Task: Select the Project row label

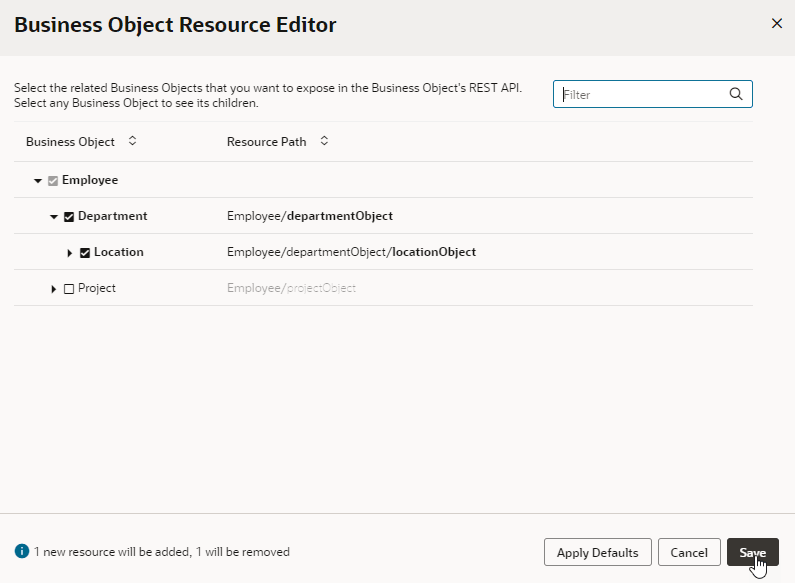Action: point(97,288)
